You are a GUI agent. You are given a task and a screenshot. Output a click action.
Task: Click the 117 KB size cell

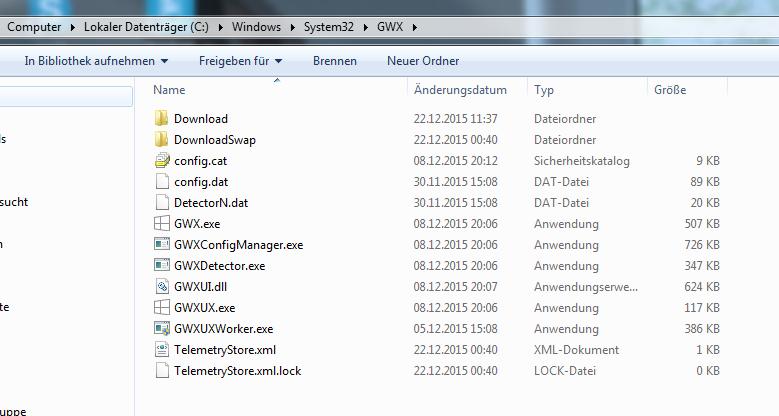(702, 307)
